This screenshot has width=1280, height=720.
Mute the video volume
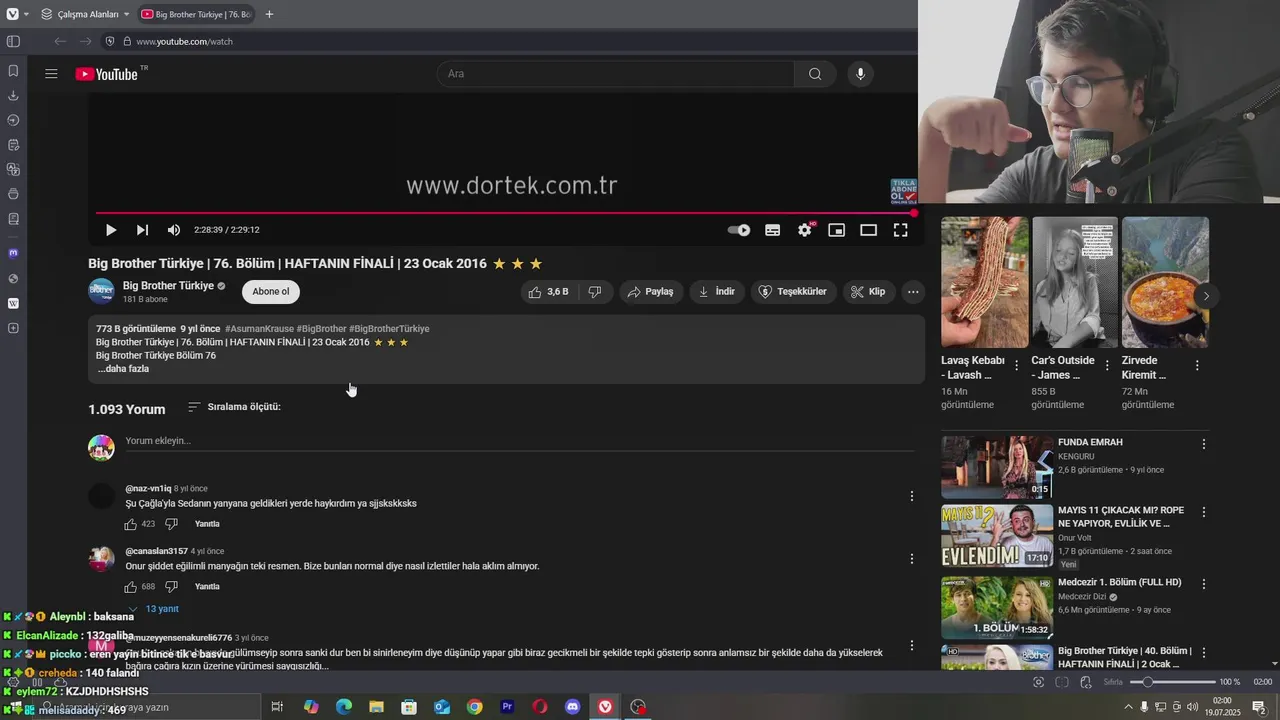coord(174,230)
